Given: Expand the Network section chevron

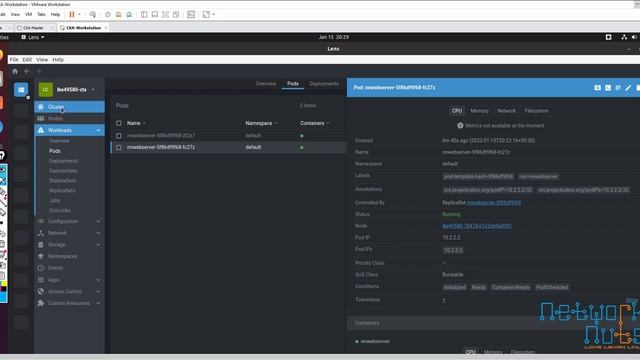Looking at the screenshot, I should (98, 233).
